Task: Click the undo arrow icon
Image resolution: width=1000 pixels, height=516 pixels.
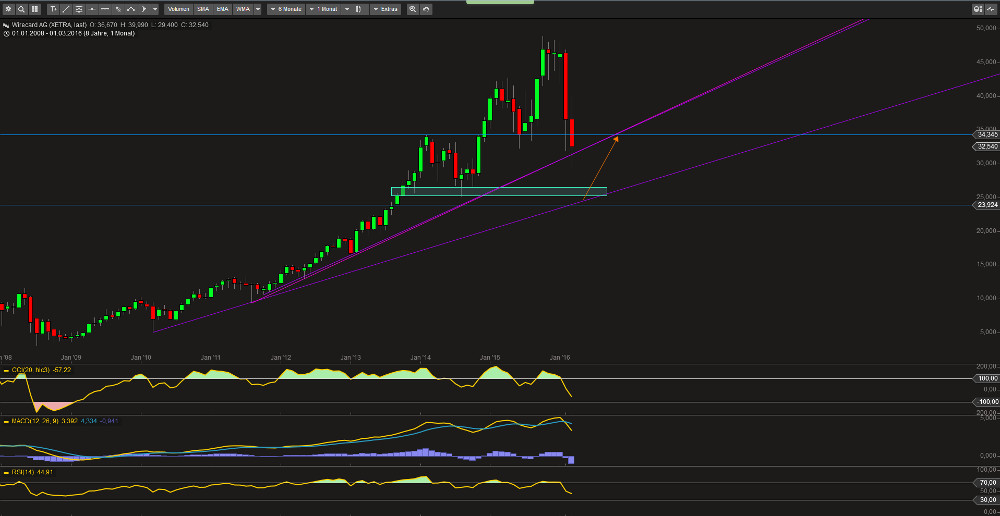Action: 426,9
